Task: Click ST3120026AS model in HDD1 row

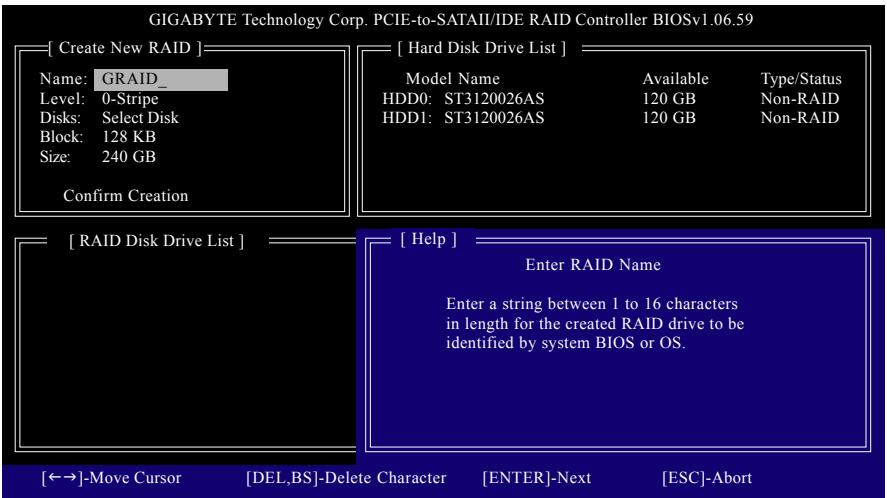Action: coord(494,118)
